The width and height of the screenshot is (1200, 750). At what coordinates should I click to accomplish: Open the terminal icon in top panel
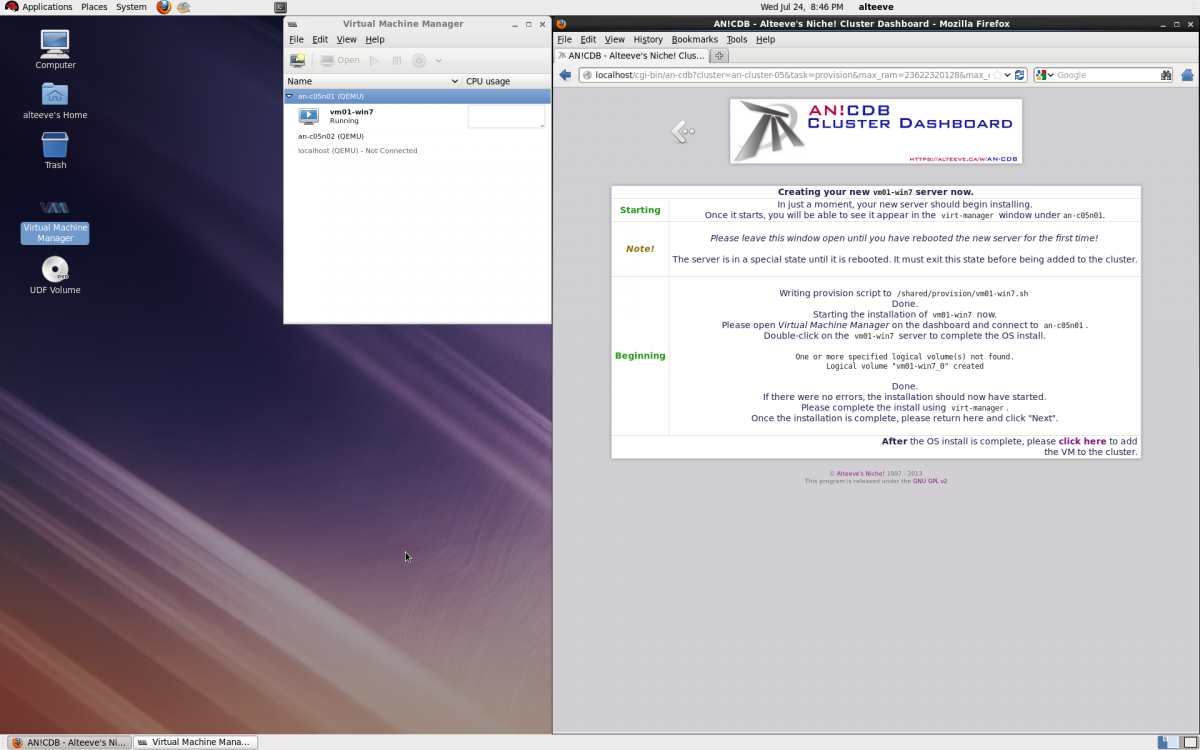click(281, 7)
